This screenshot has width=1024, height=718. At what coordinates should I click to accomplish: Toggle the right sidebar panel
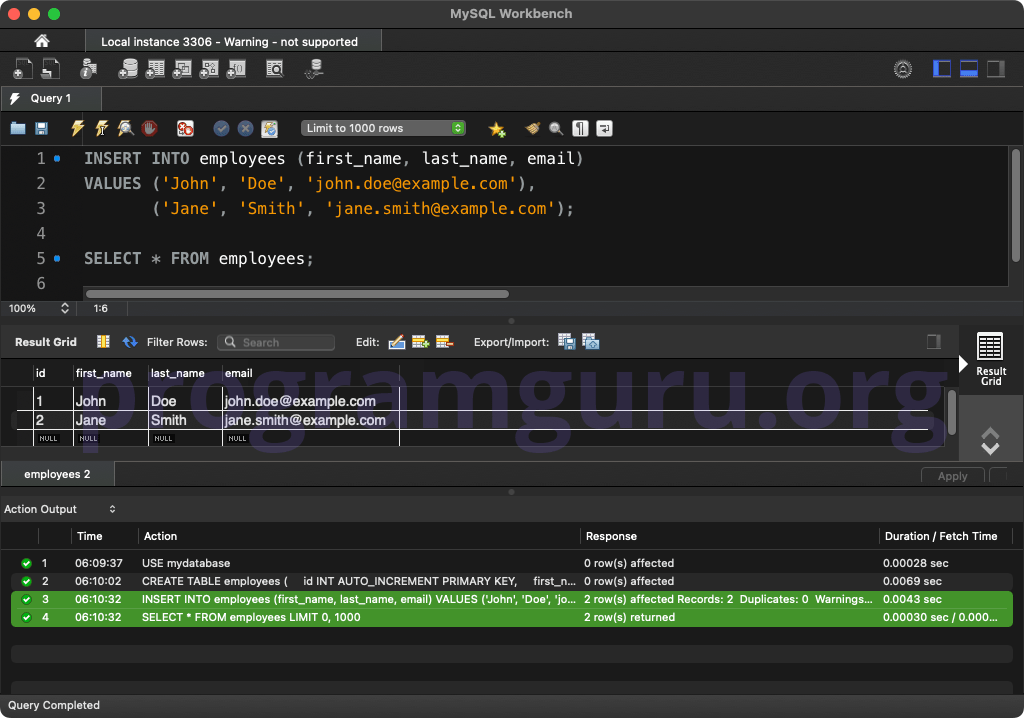click(996, 69)
